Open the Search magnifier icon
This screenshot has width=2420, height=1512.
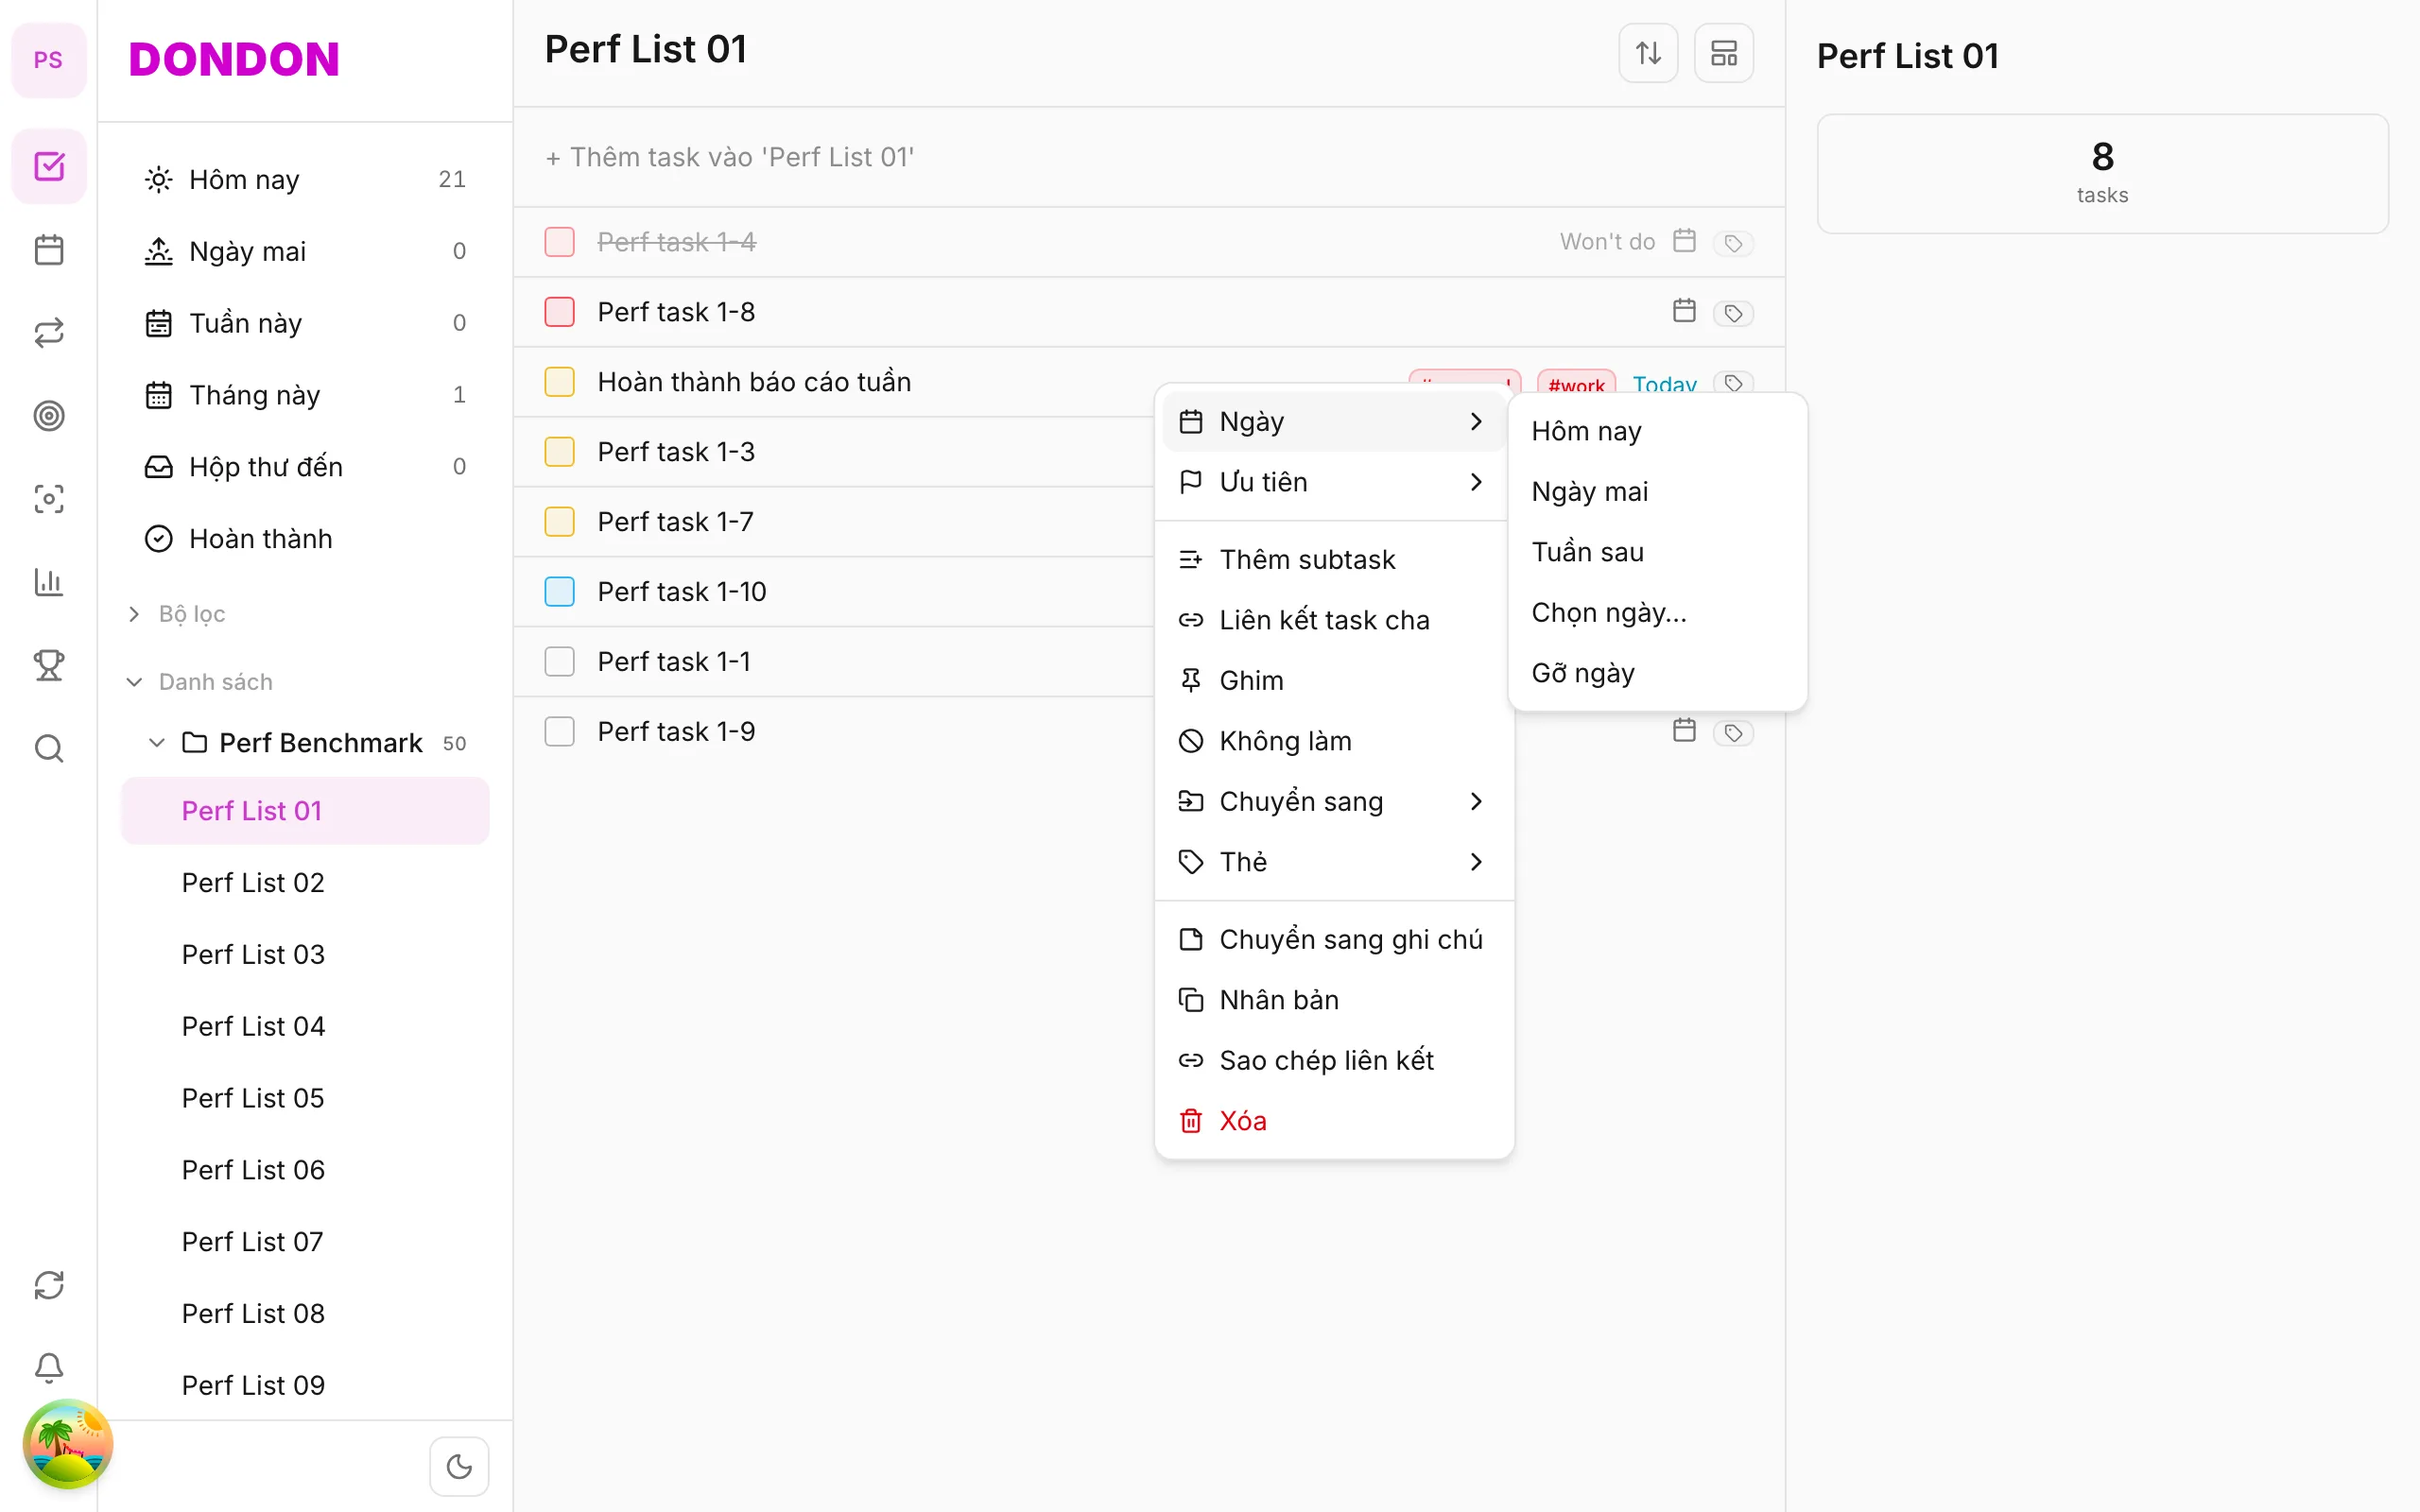(48, 748)
